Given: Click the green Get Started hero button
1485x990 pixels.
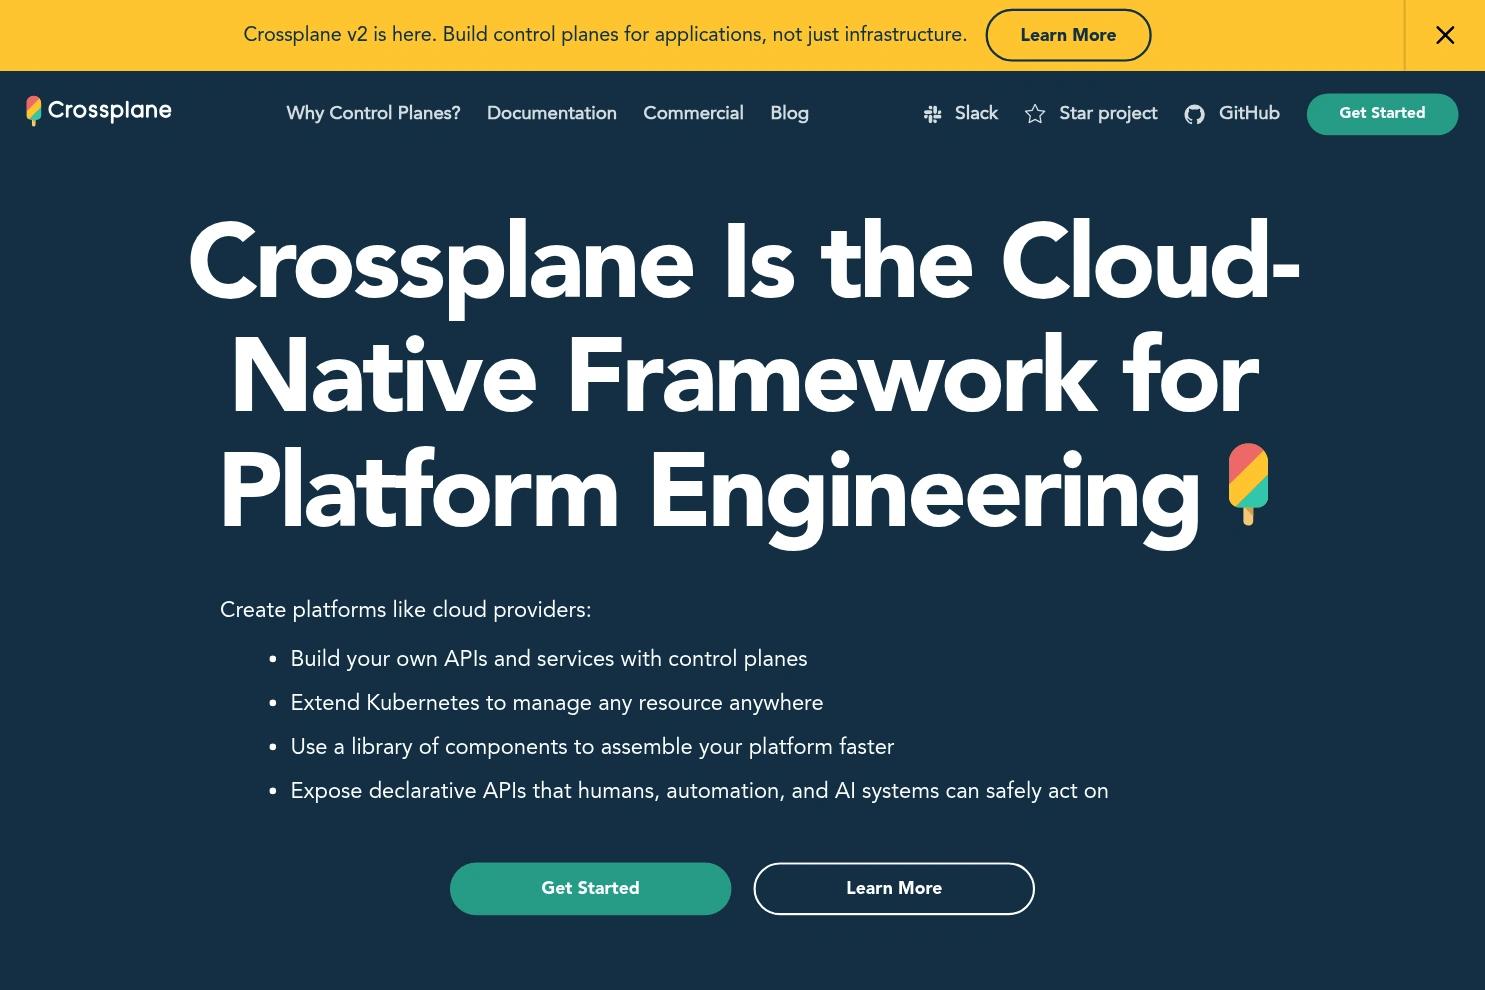Looking at the screenshot, I should pyautogui.click(x=590, y=888).
